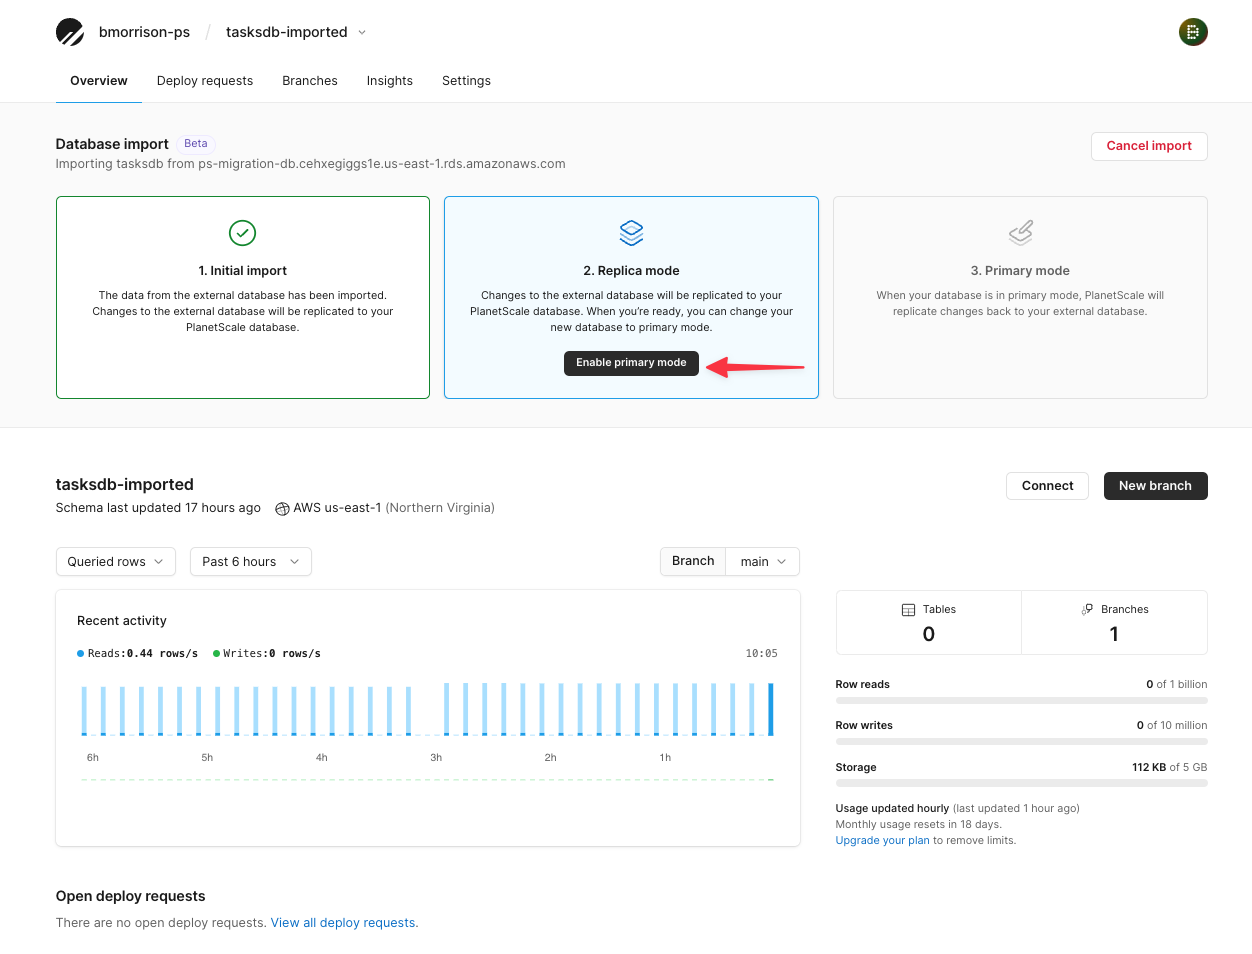This screenshot has height=954, width=1252.
Task: Click the Branches count of 1
Action: point(1114,634)
